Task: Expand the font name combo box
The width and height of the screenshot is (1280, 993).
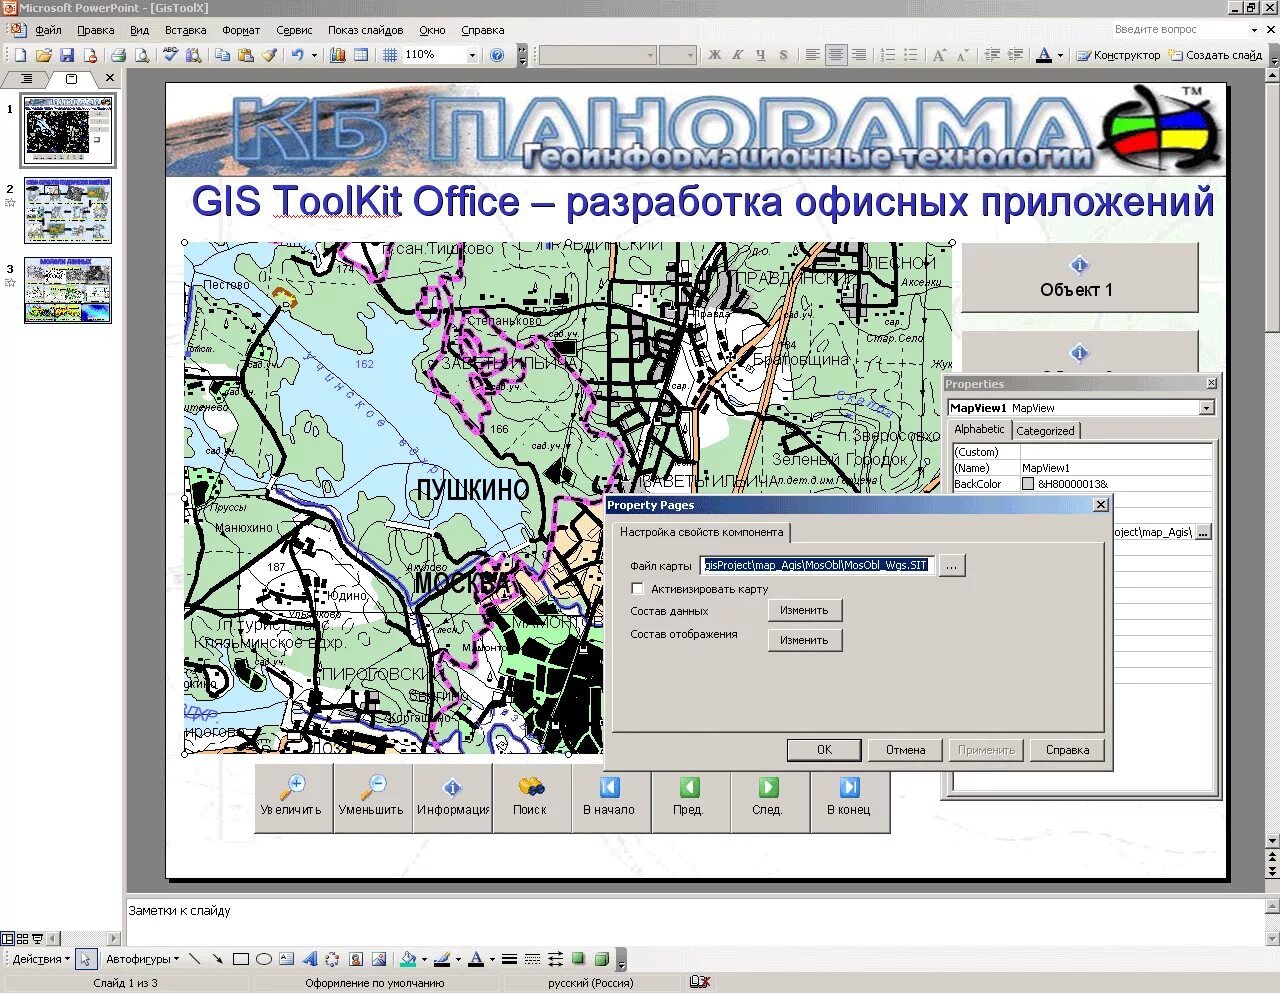Action: (650, 55)
